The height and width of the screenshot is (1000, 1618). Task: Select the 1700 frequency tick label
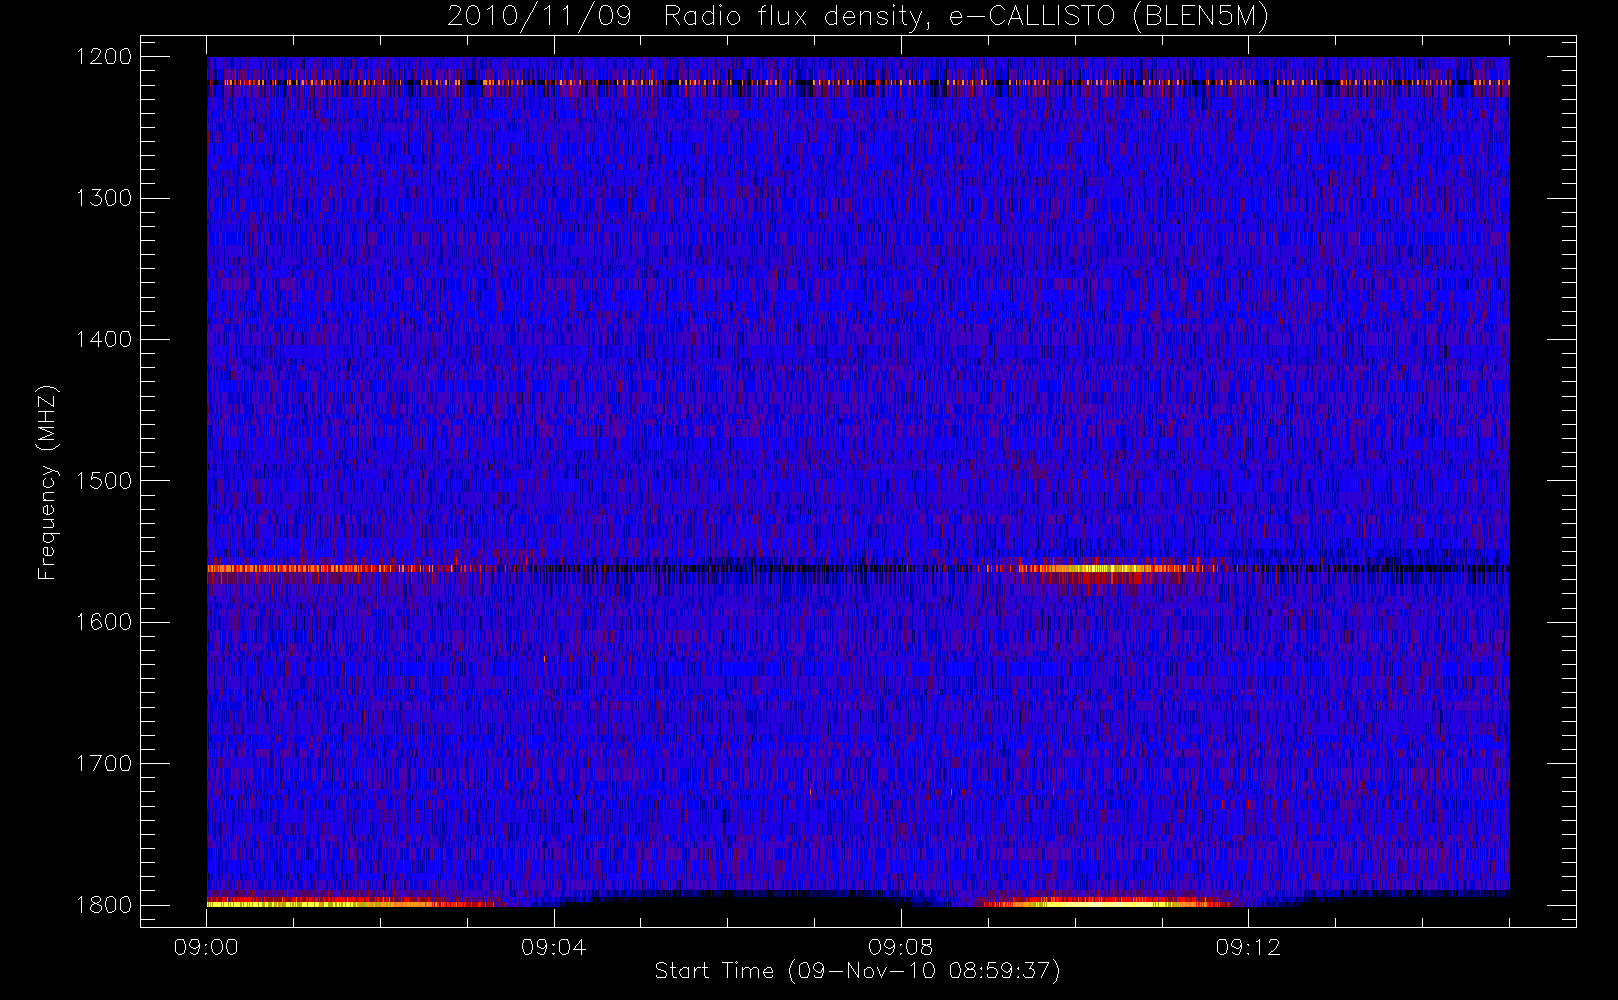(104, 764)
